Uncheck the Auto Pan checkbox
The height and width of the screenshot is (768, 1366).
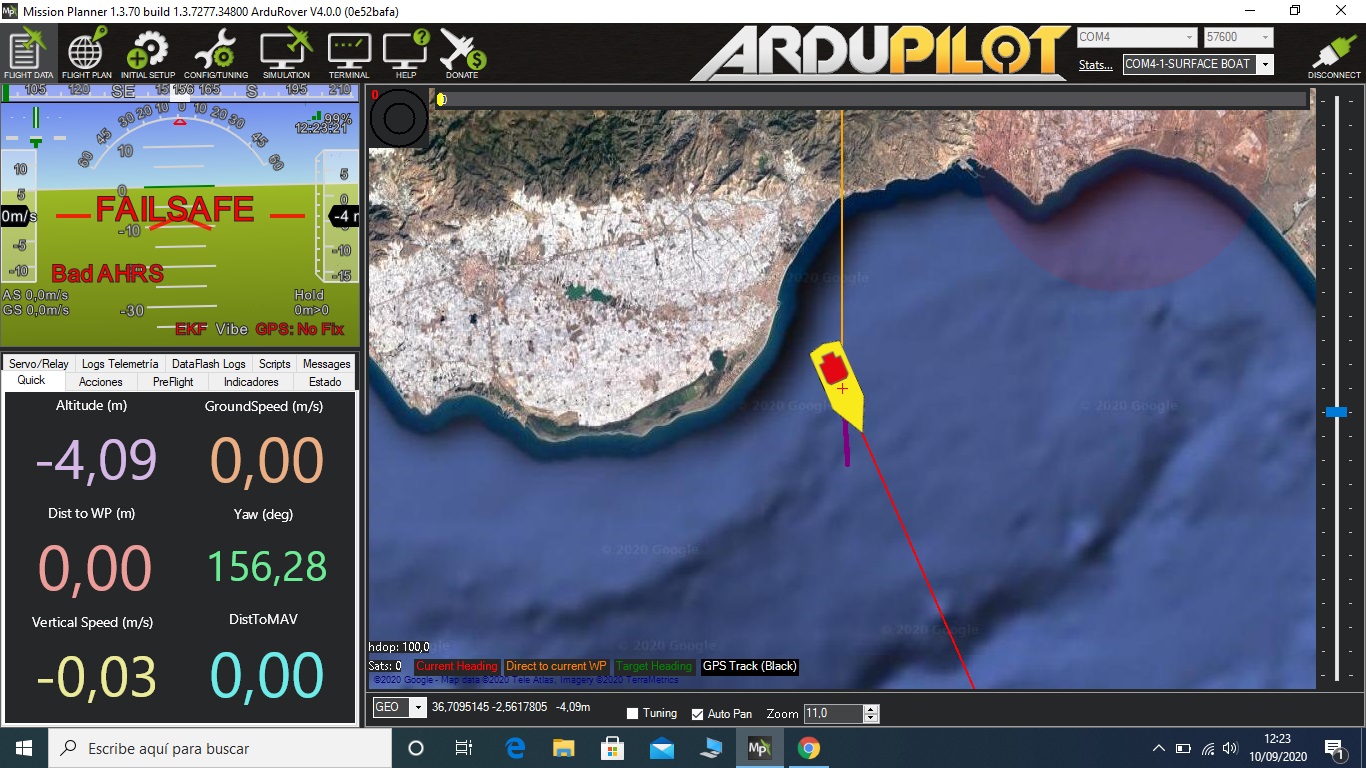coord(698,714)
